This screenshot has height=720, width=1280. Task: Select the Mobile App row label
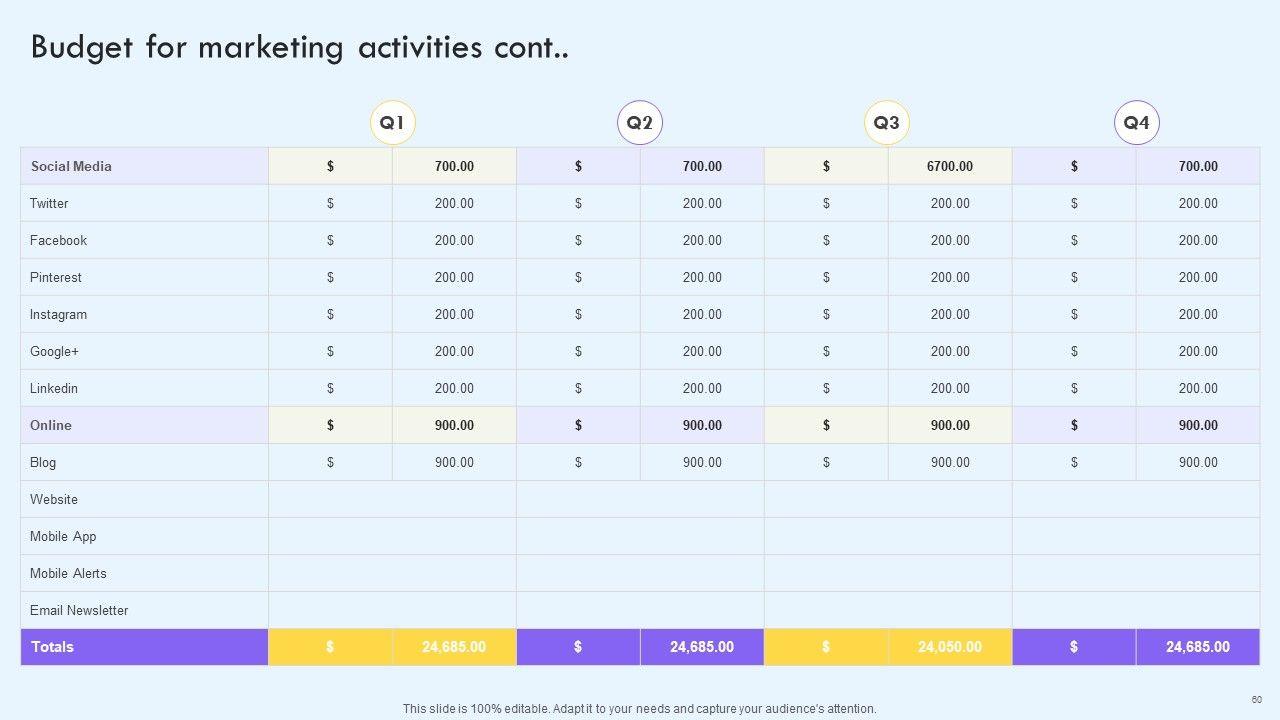click(63, 536)
